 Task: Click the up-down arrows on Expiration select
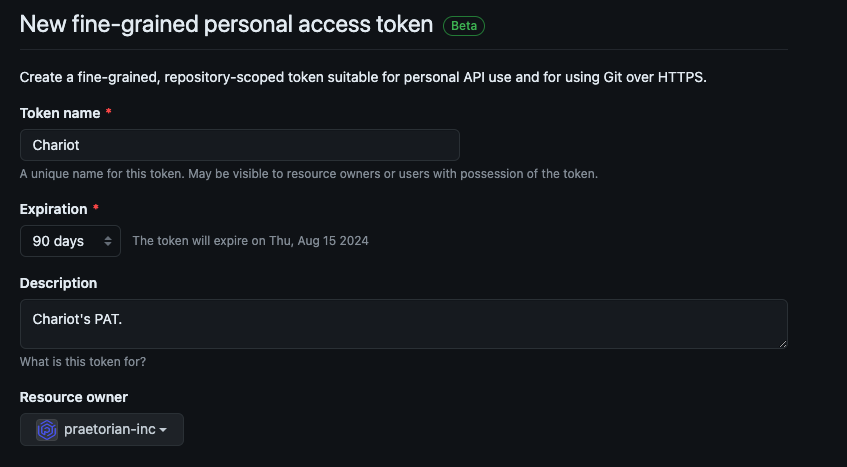click(x=108, y=241)
